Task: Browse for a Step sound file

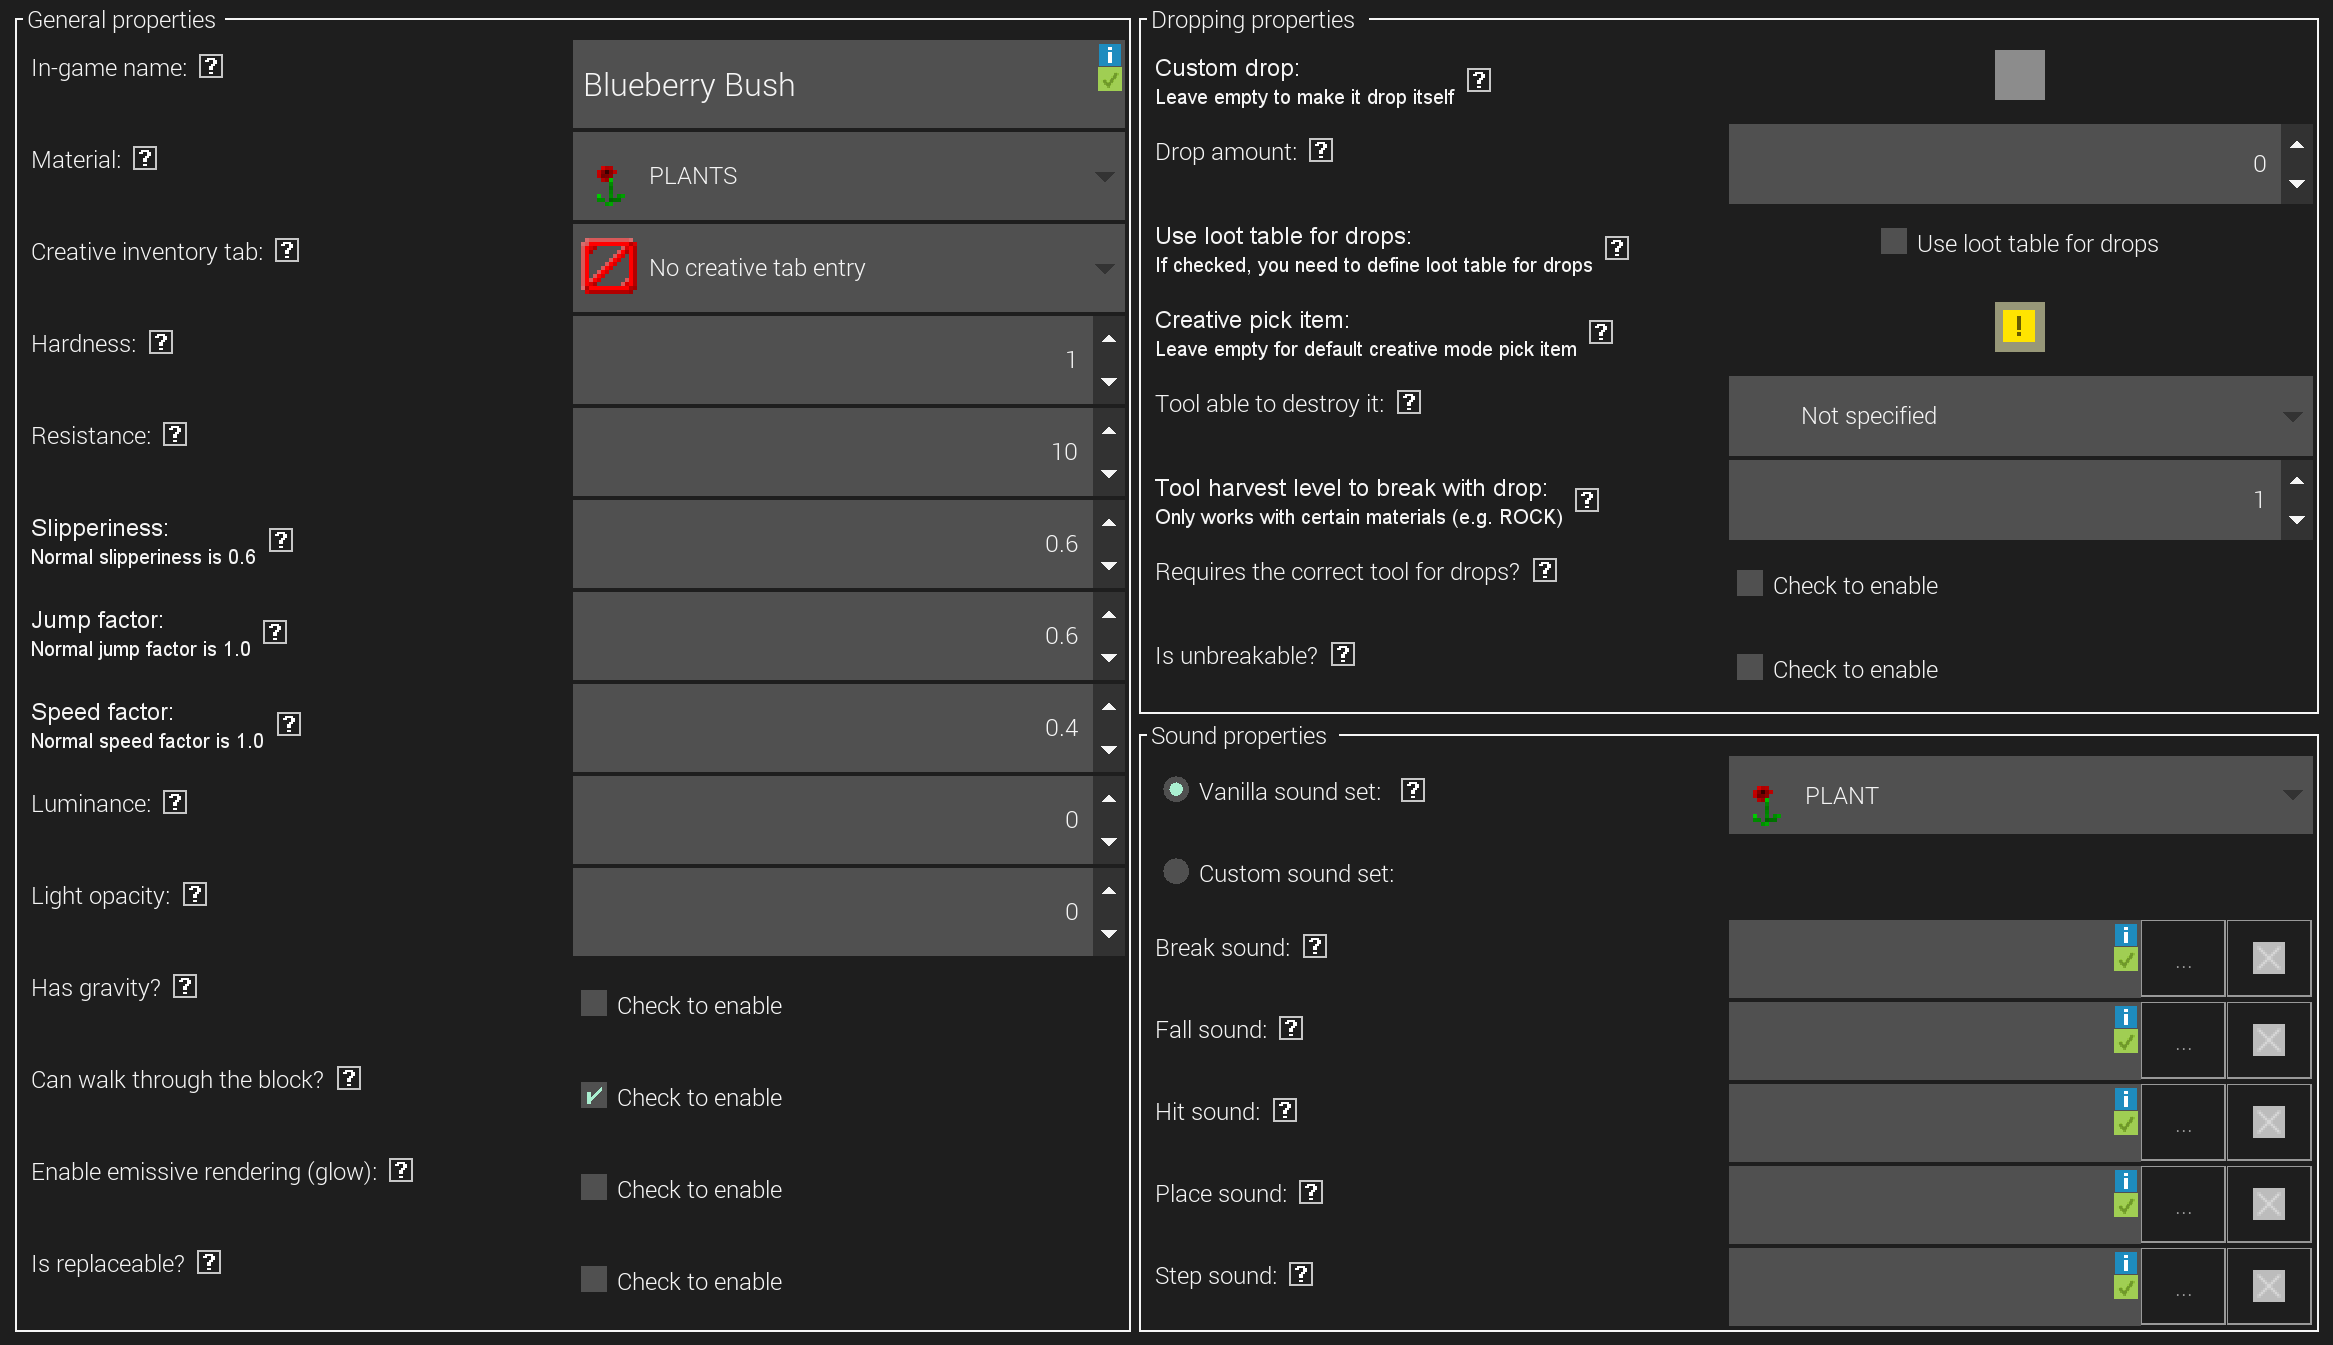Action: tap(2183, 1287)
